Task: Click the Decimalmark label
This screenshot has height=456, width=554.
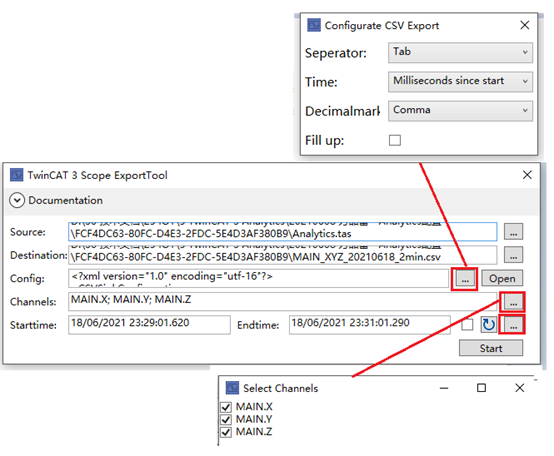Action: (x=342, y=111)
